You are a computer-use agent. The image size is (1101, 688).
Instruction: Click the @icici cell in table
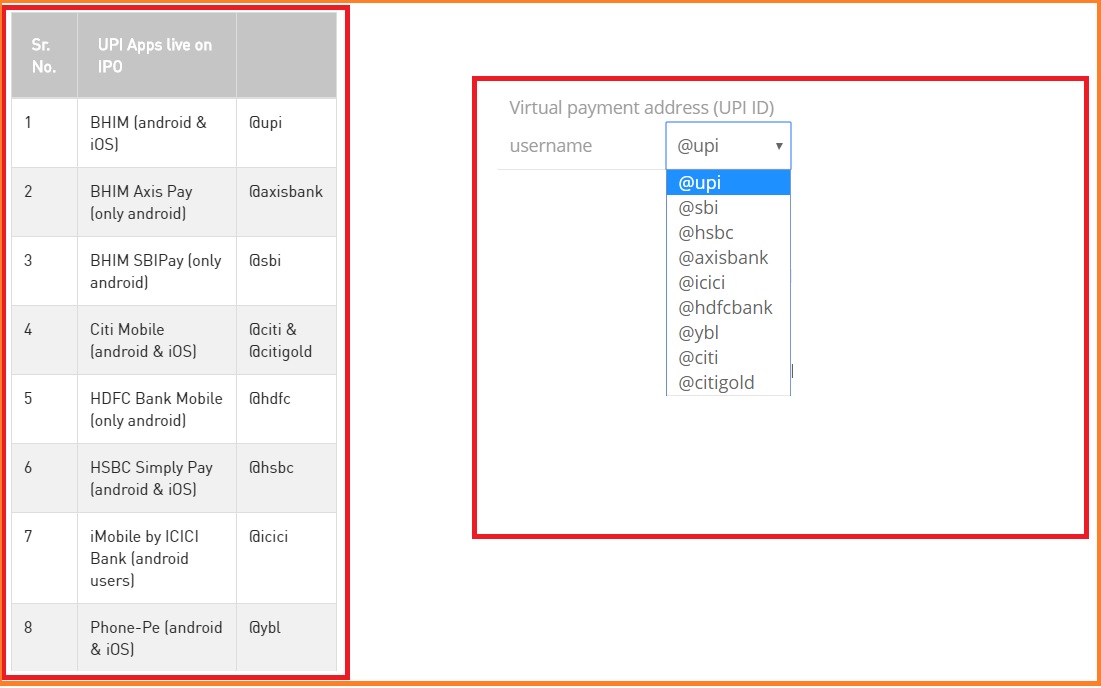(286, 558)
